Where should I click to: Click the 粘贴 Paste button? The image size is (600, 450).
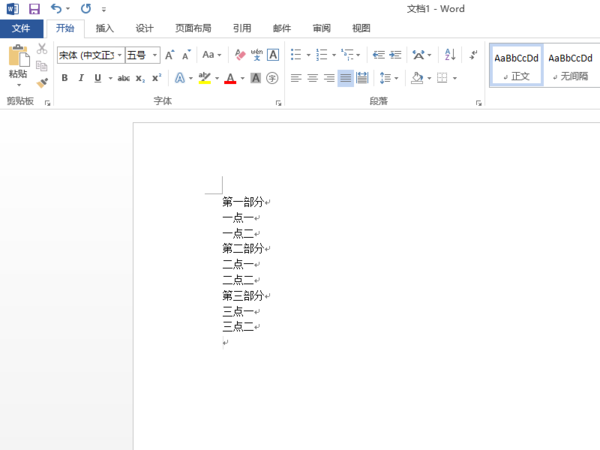tap(17, 63)
